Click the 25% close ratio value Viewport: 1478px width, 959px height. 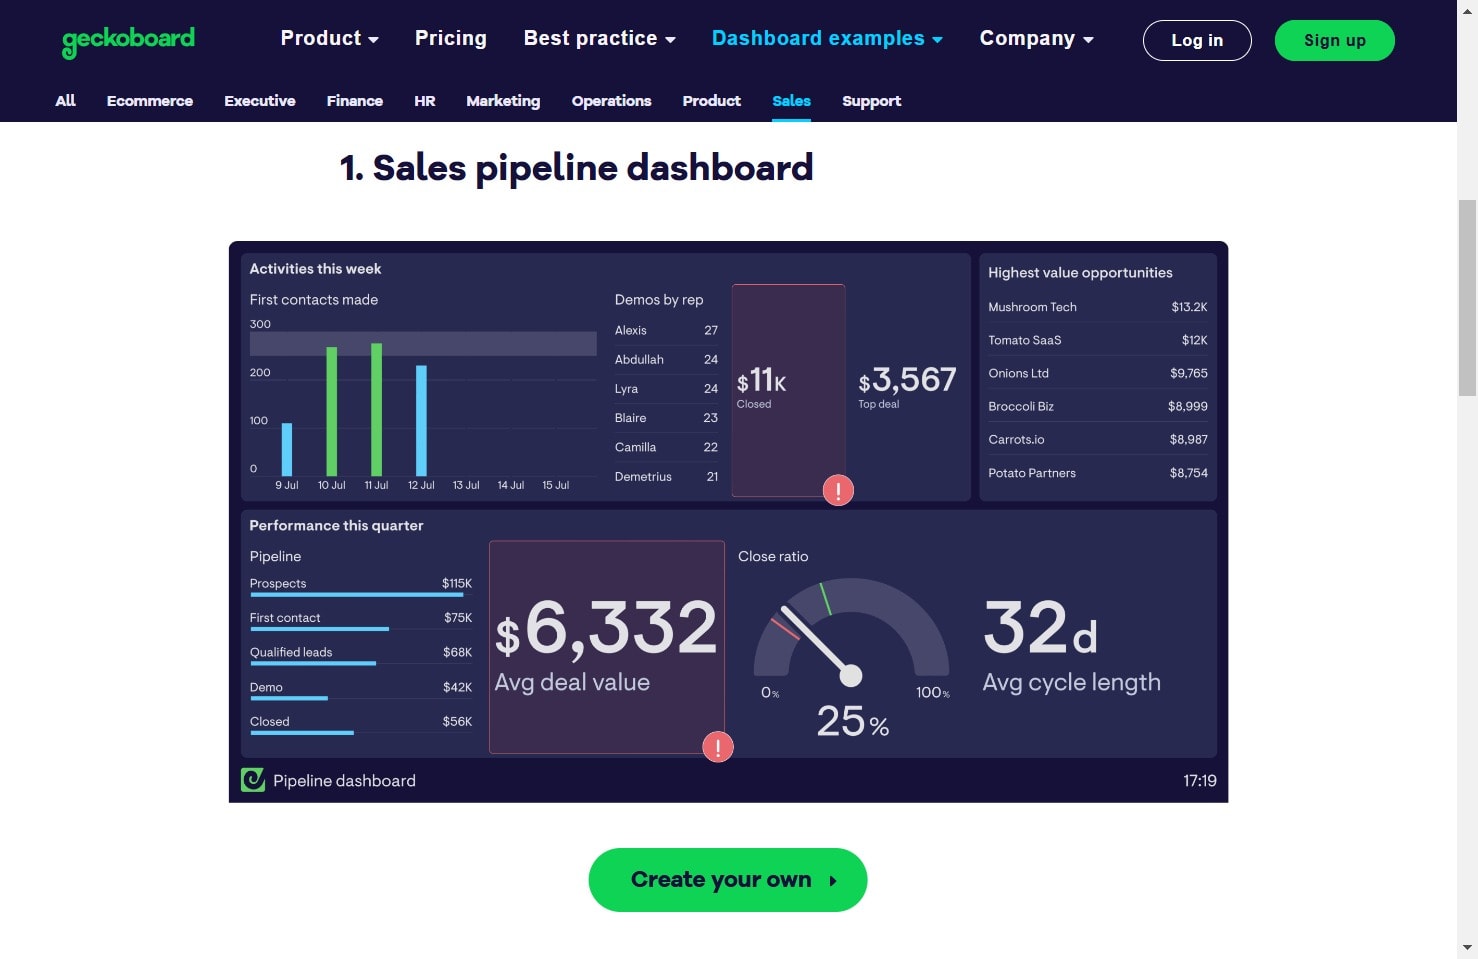853,721
